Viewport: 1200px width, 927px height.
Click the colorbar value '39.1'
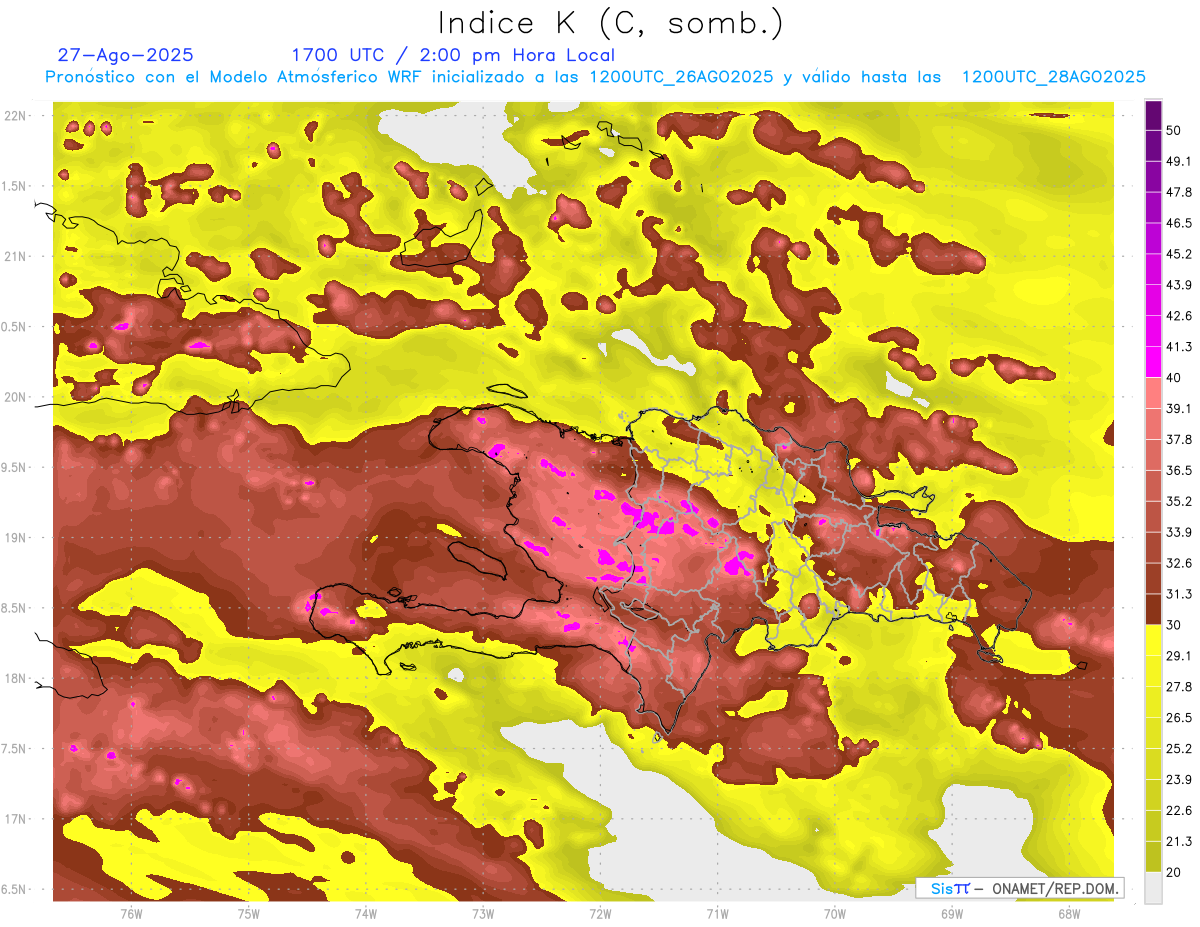[1179, 409]
